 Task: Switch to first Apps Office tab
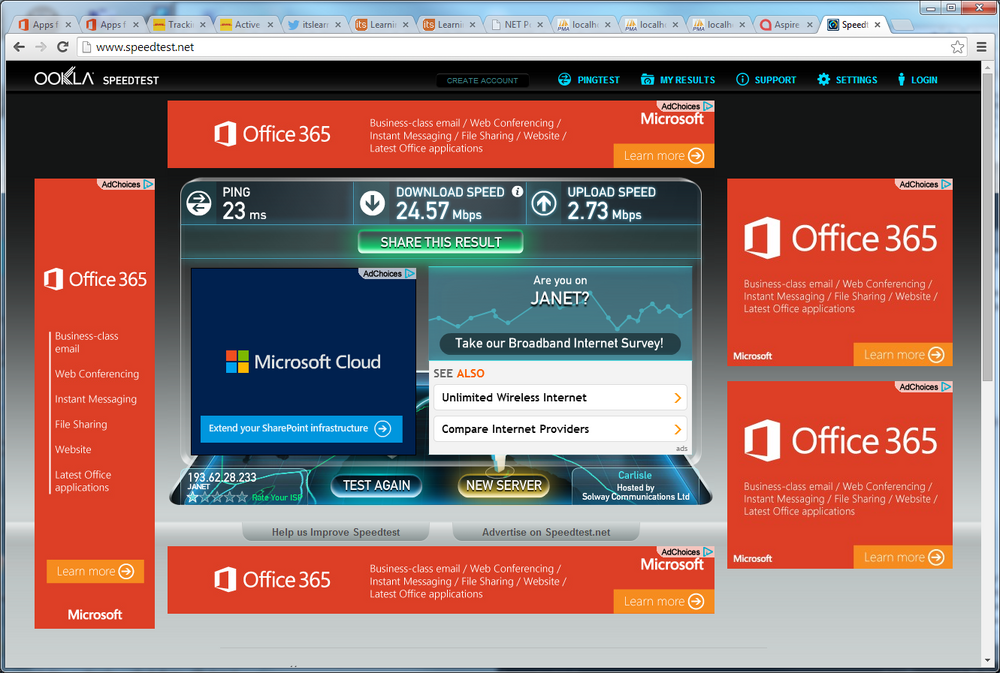click(43, 24)
